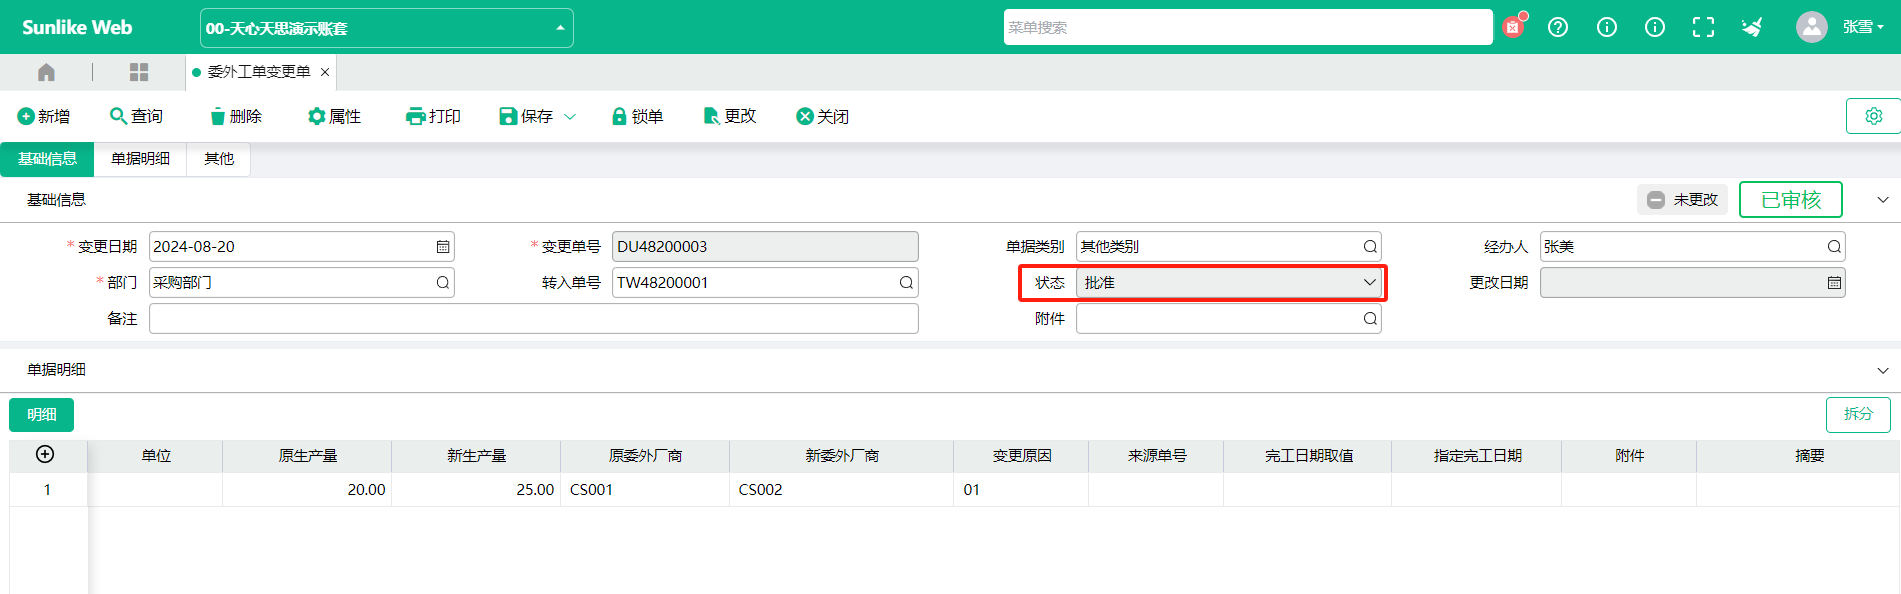Toggle fullscreen mode icon
Screen dimensions: 1901x594
click(x=1703, y=27)
